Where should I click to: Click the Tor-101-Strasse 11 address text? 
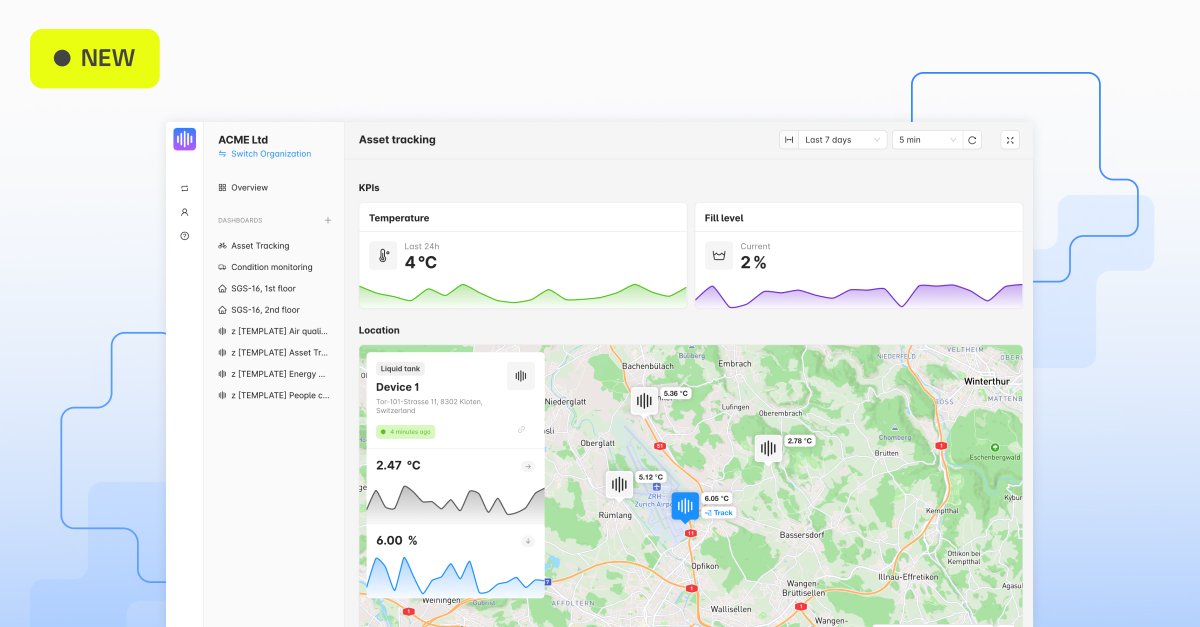[429, 406]
